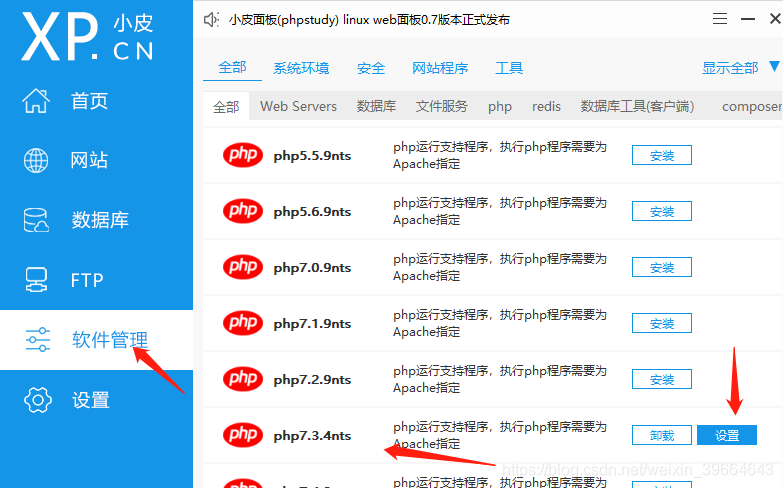
Task: Click the php7.2.9nts logo icon
Action: tap(243, 379)
